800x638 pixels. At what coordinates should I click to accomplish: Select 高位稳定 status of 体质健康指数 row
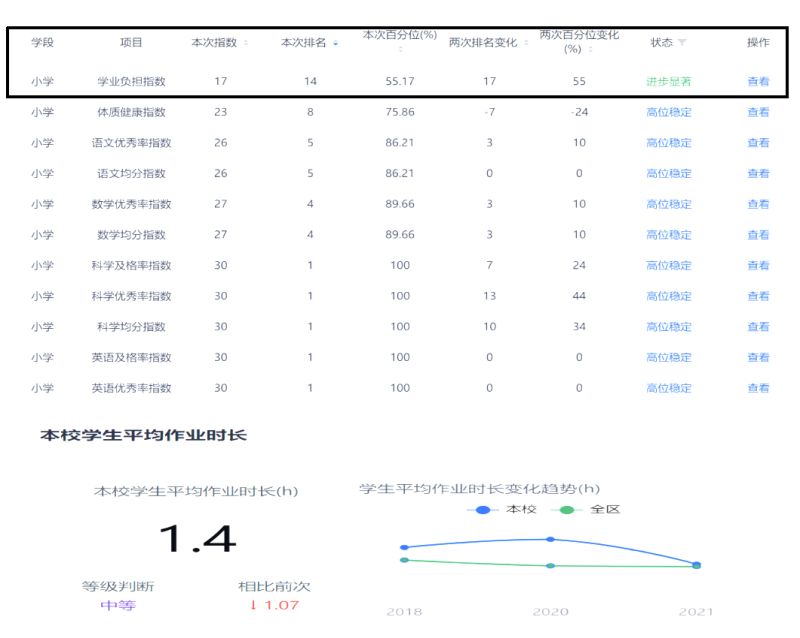click(x=668, y=112)
